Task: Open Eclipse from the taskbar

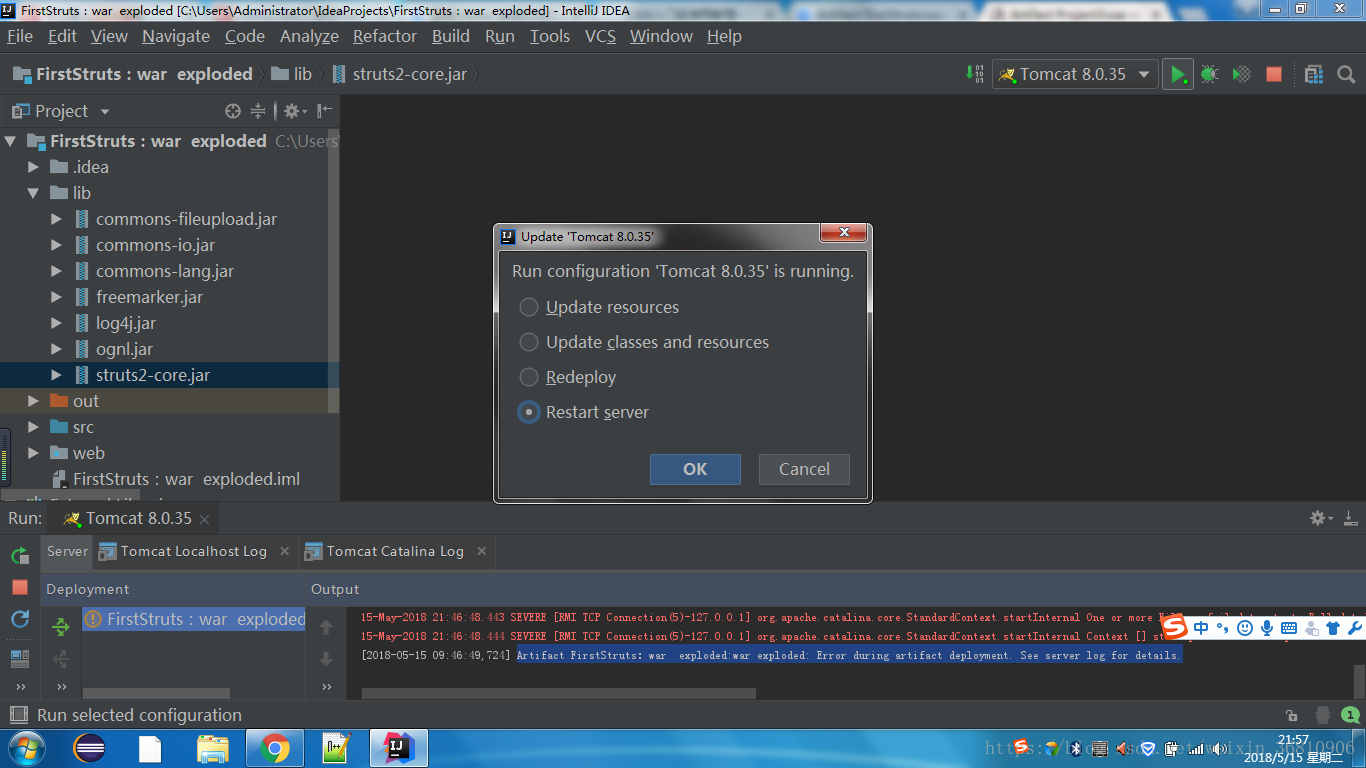Action: (x=89, y=748)
